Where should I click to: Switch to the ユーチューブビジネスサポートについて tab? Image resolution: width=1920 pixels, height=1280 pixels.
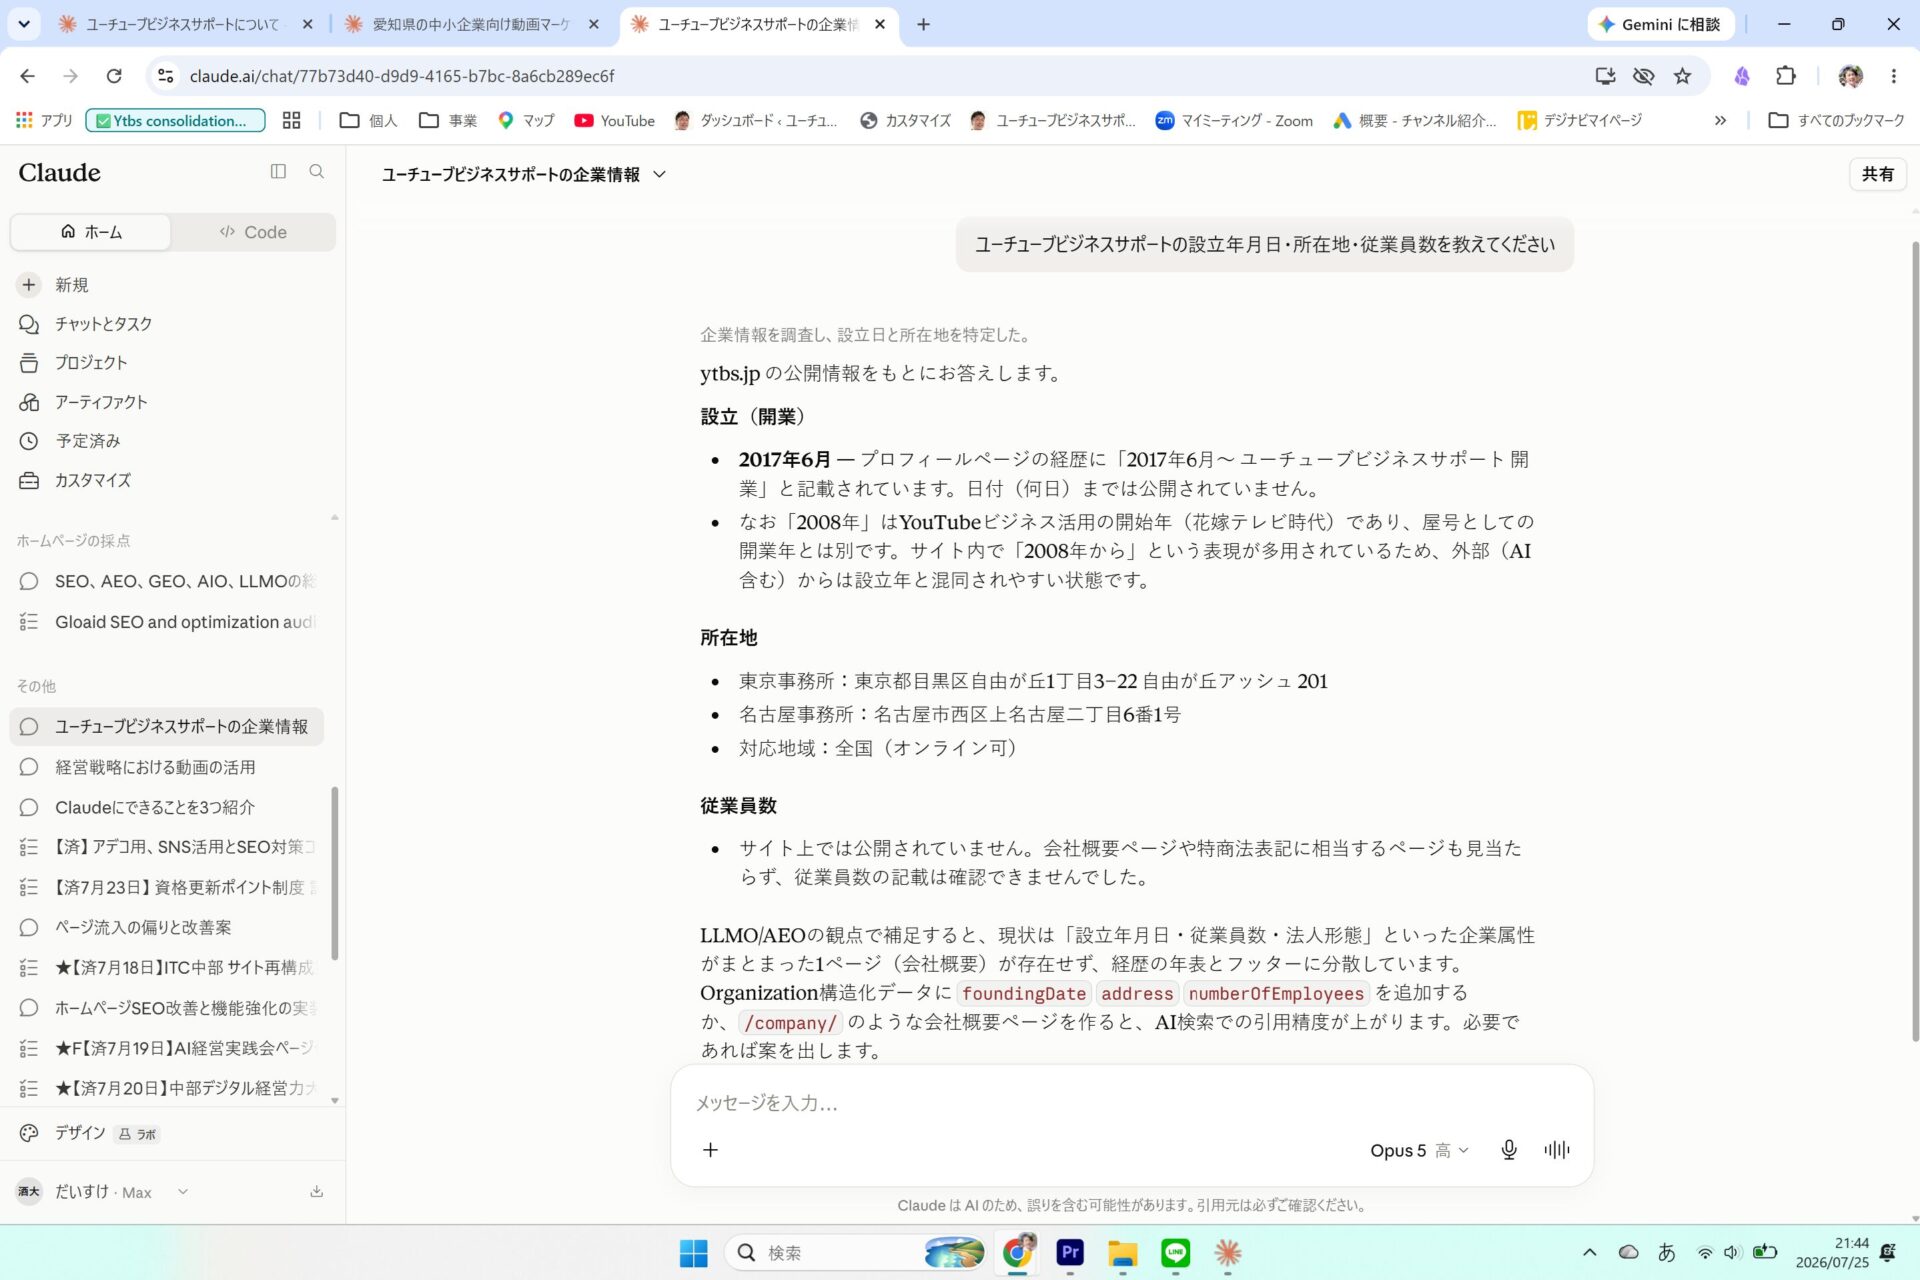180,24
